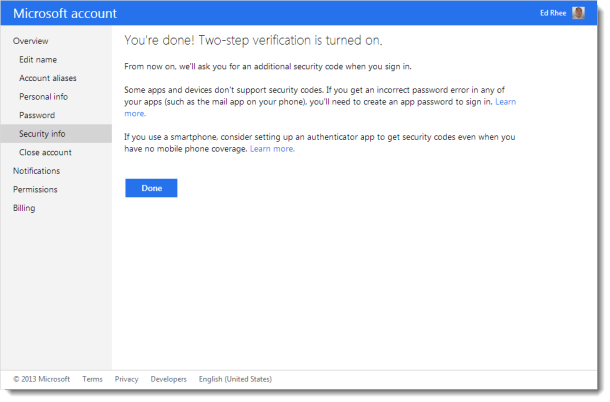Image resolution: width=610 pixels, height=402 pixels.
Task: Click the Ed Rhee profile picture
Action: pos(578,13)
